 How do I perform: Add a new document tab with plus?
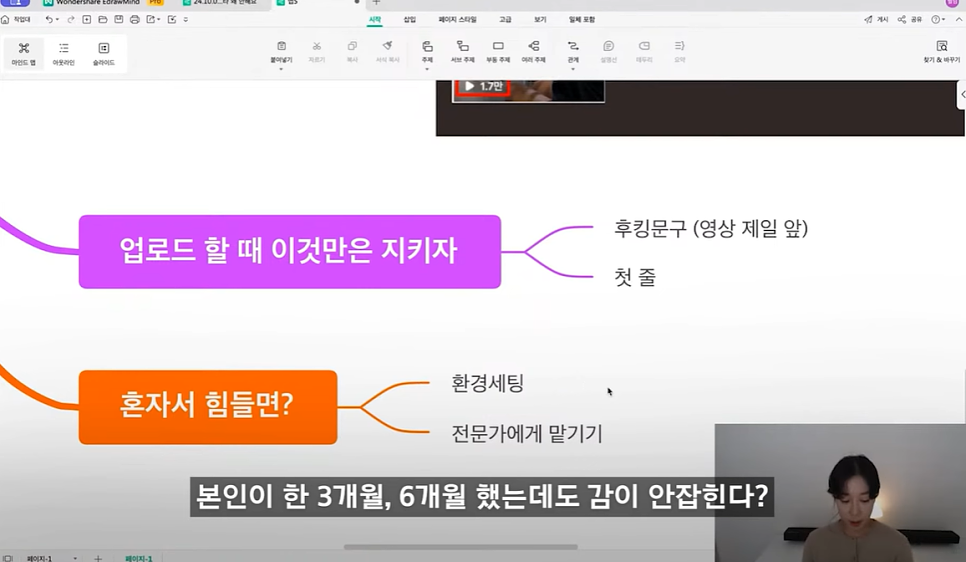click(x=376, y=2)
